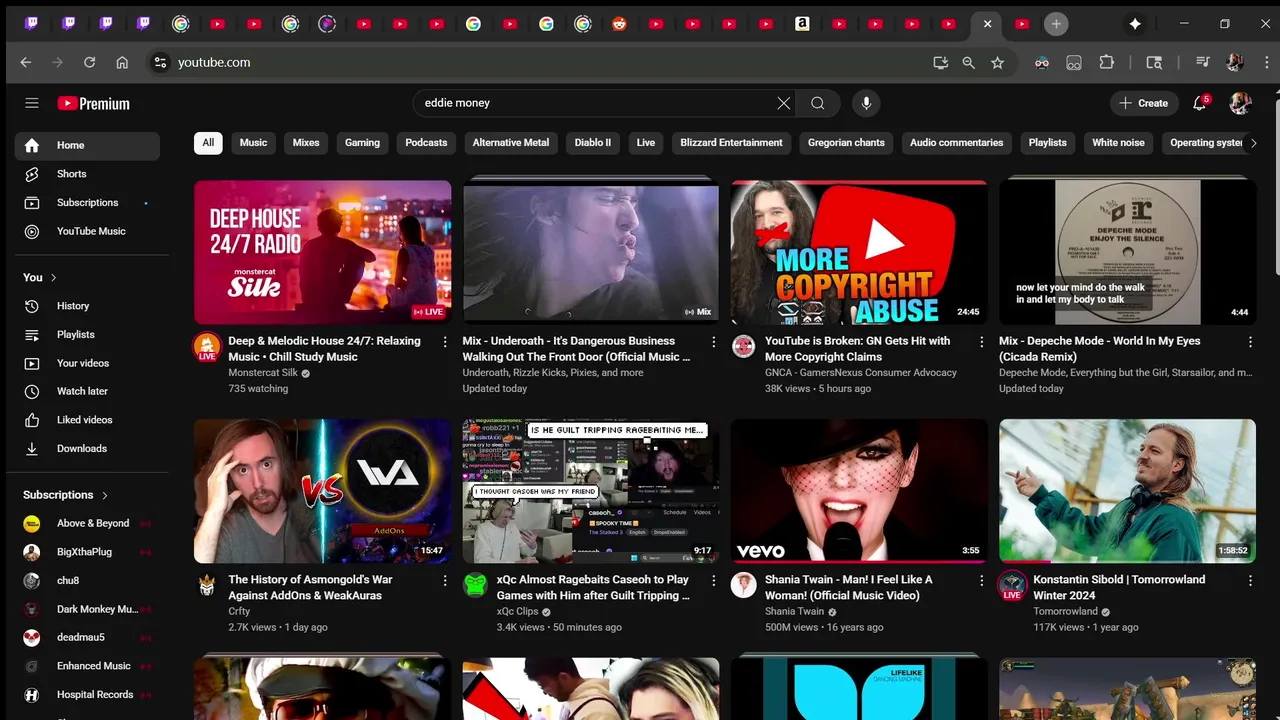Show more filter chips with right arrow
The height and width of the screenshot is (720, 1280).
1253,143
